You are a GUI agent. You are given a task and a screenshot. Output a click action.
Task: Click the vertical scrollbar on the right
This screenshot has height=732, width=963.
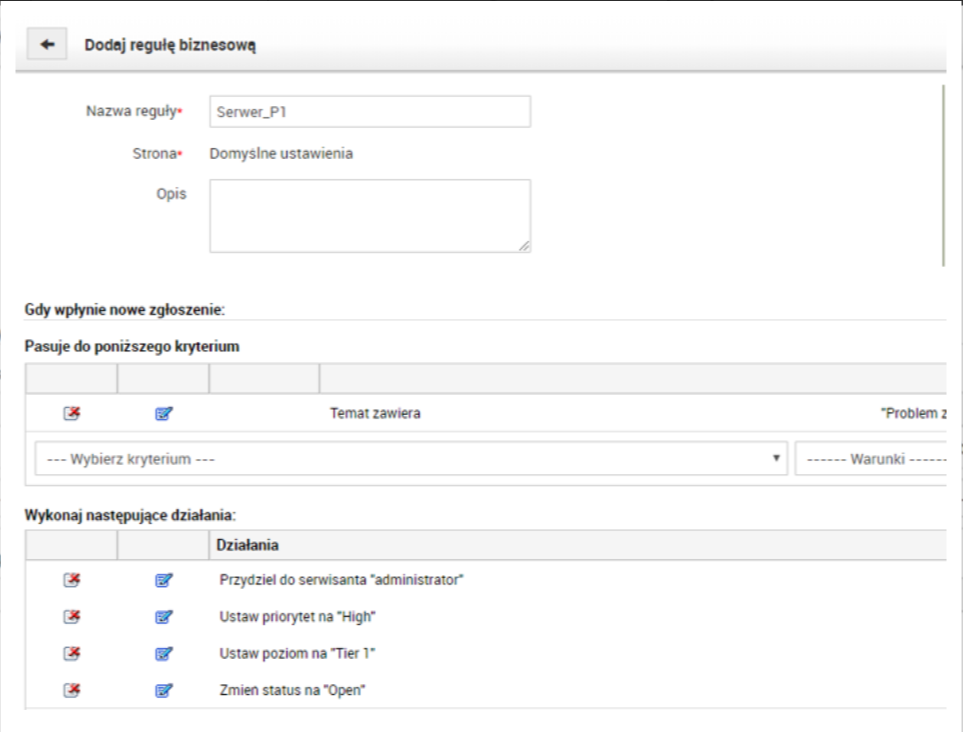coord(944,175)
